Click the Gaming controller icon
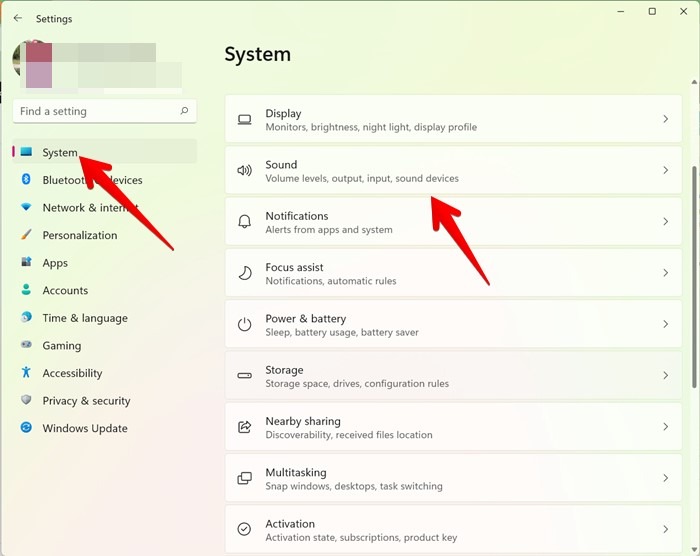 click(x=26, y=345)
